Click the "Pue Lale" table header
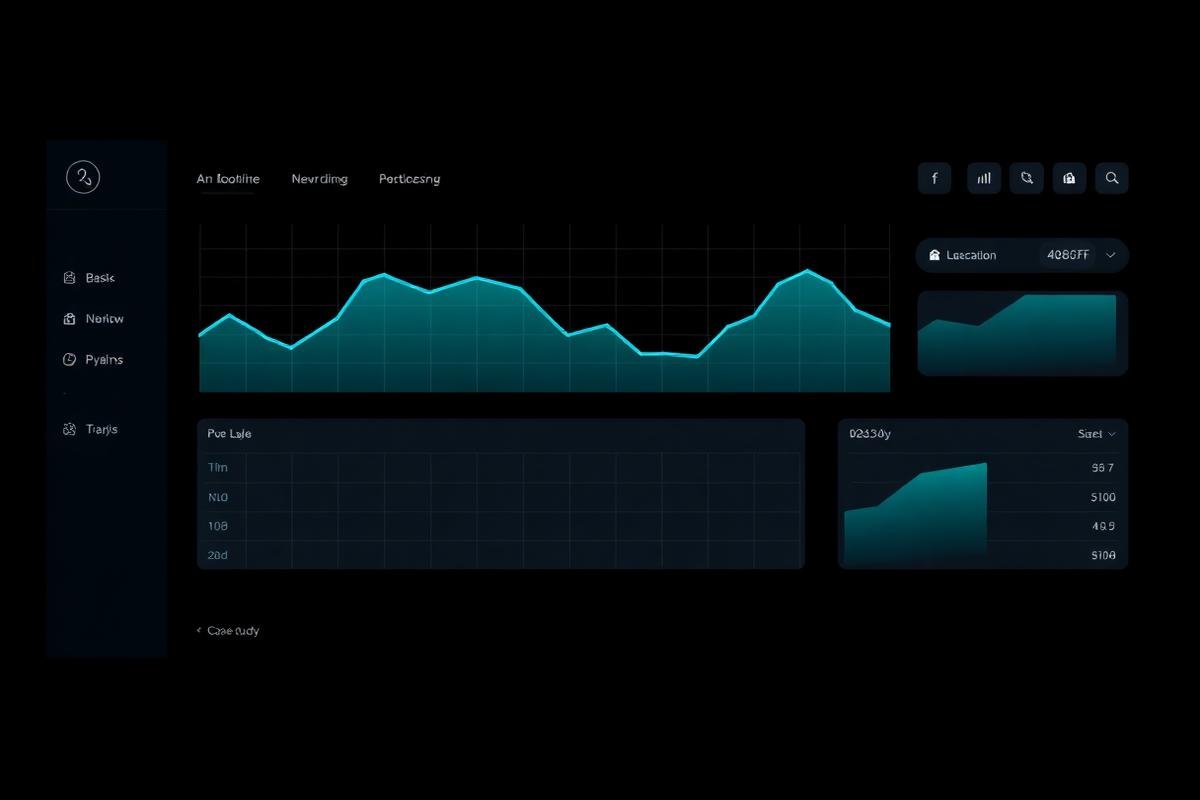The width and height of the screenshot is (1200, 800). (229, 434)
